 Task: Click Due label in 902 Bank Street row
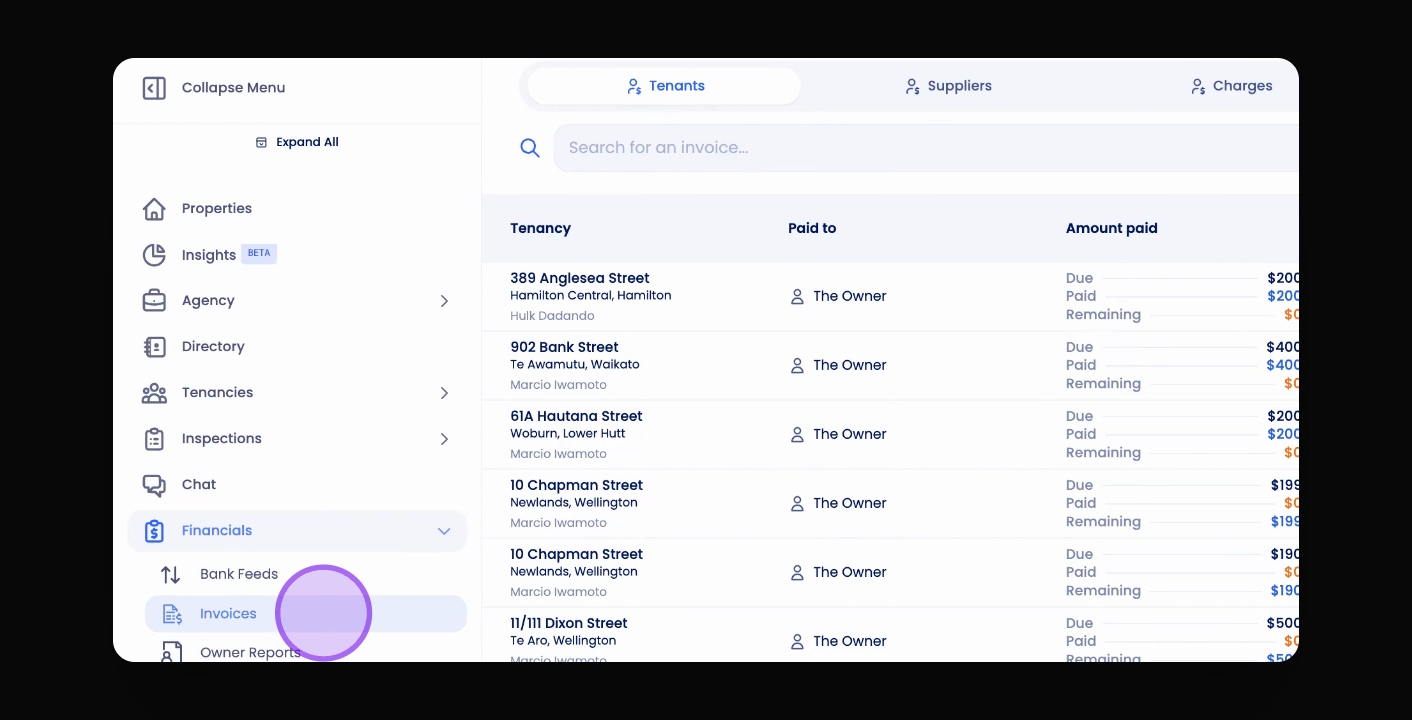tap(1079, 347)
